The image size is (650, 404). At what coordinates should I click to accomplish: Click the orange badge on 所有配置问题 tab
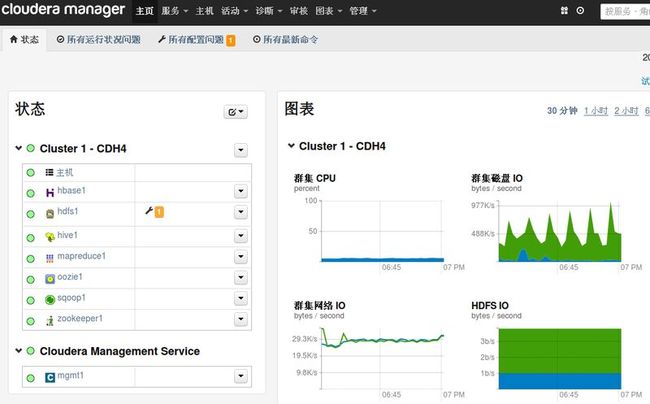230,40
